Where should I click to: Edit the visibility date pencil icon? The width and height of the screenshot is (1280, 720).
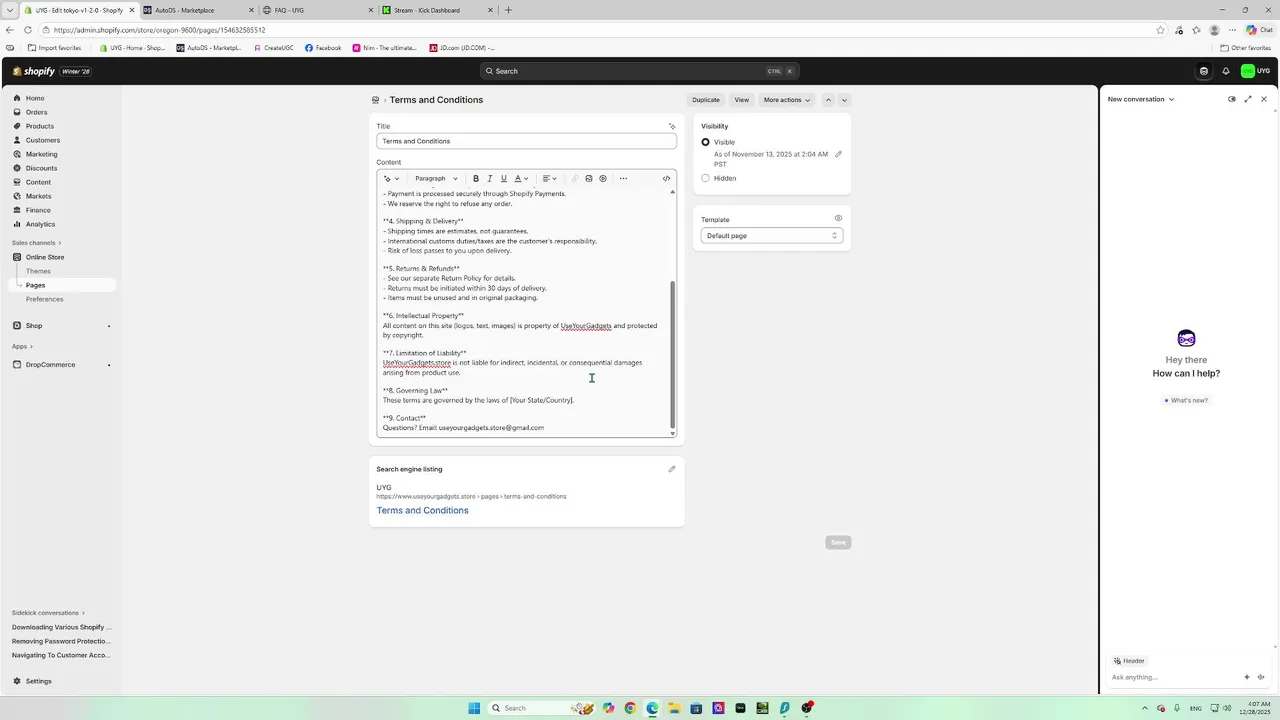pyautogui.click(x=838, y=154)
